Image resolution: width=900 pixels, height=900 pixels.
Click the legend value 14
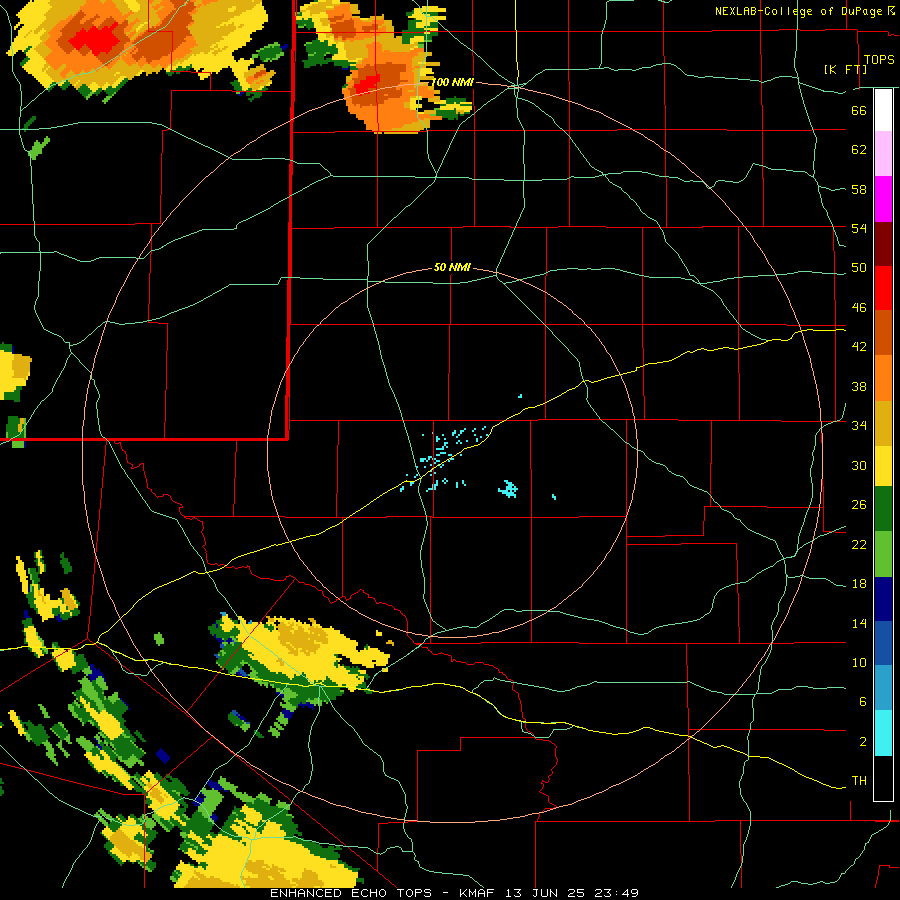coord(859,623)
